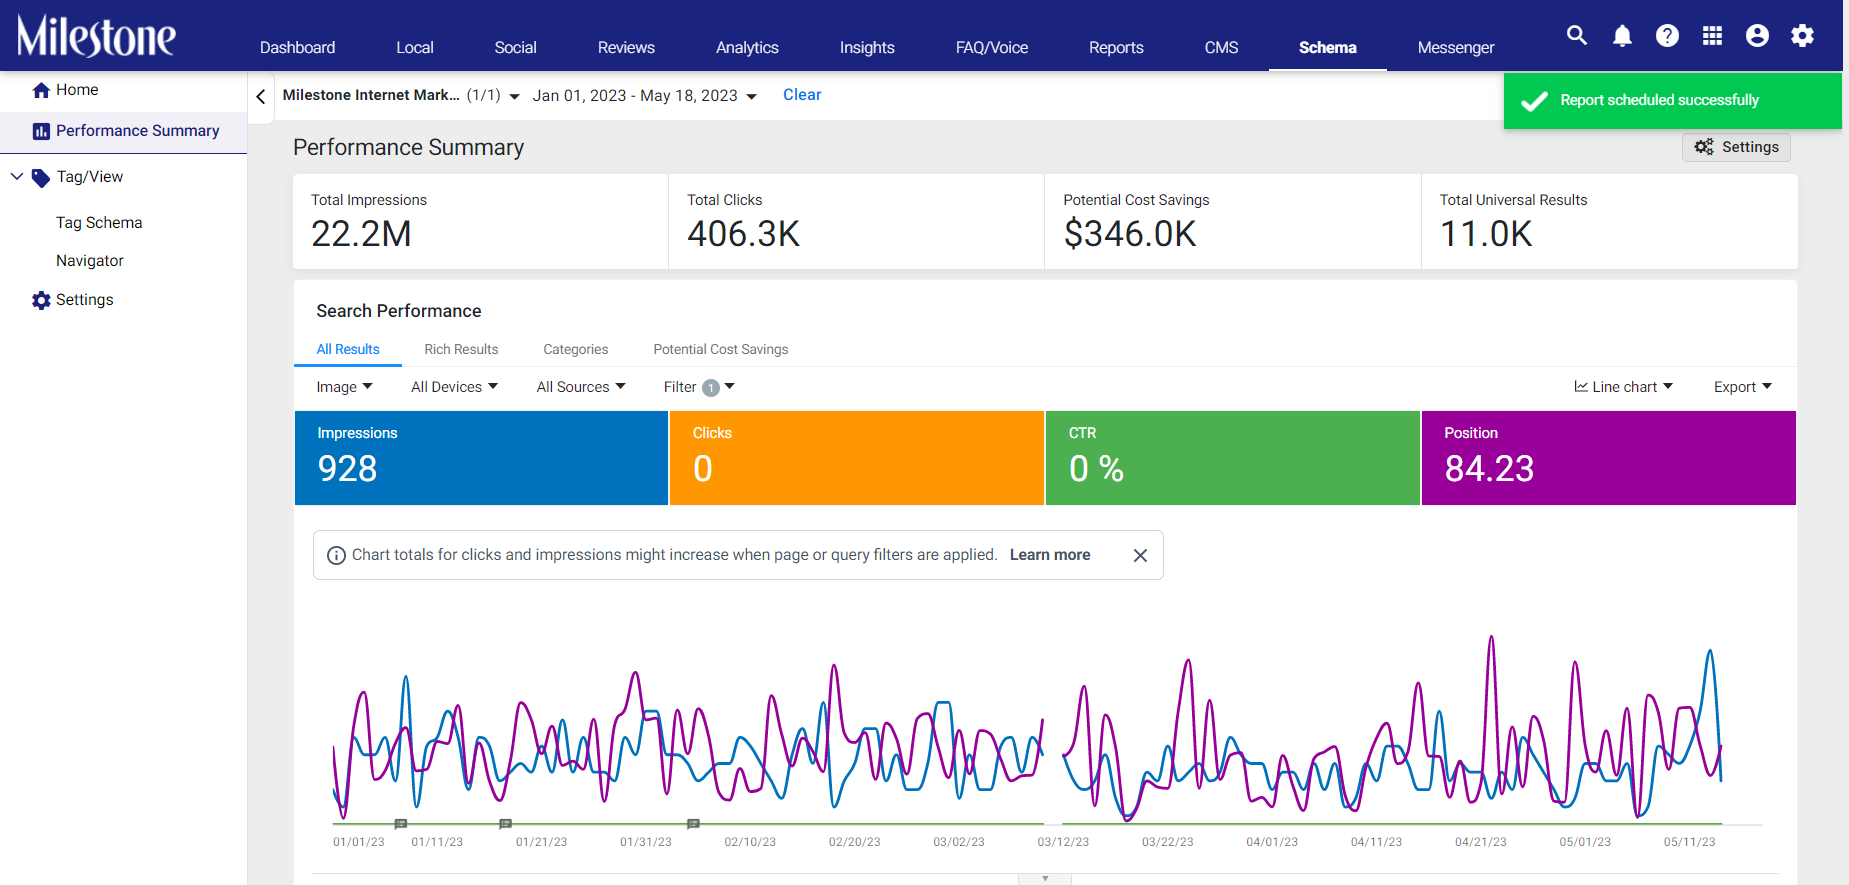
Task: Click the info icon in chart notice
Action: (x=337, y=555)
